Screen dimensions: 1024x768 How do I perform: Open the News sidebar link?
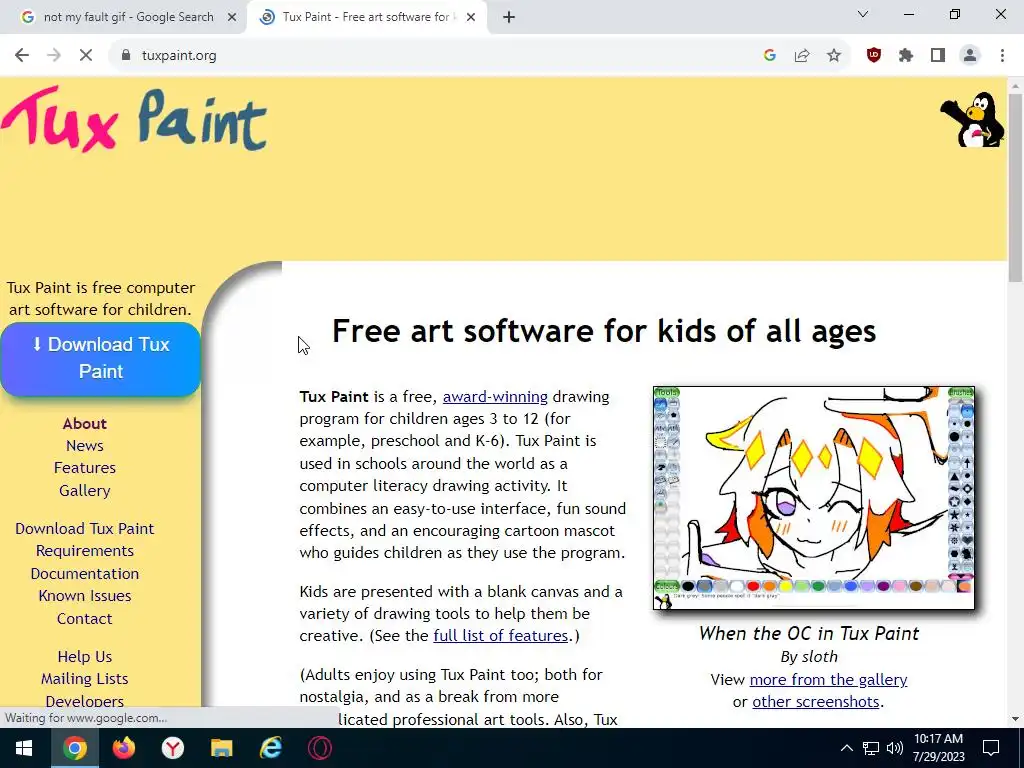(84, 445)
